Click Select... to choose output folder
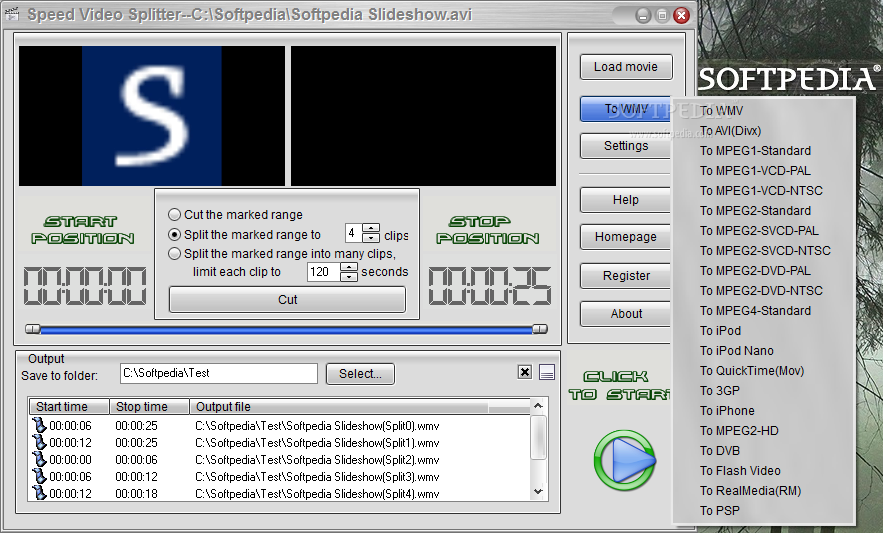Viewport: 883px width, 533px height. 360,374
